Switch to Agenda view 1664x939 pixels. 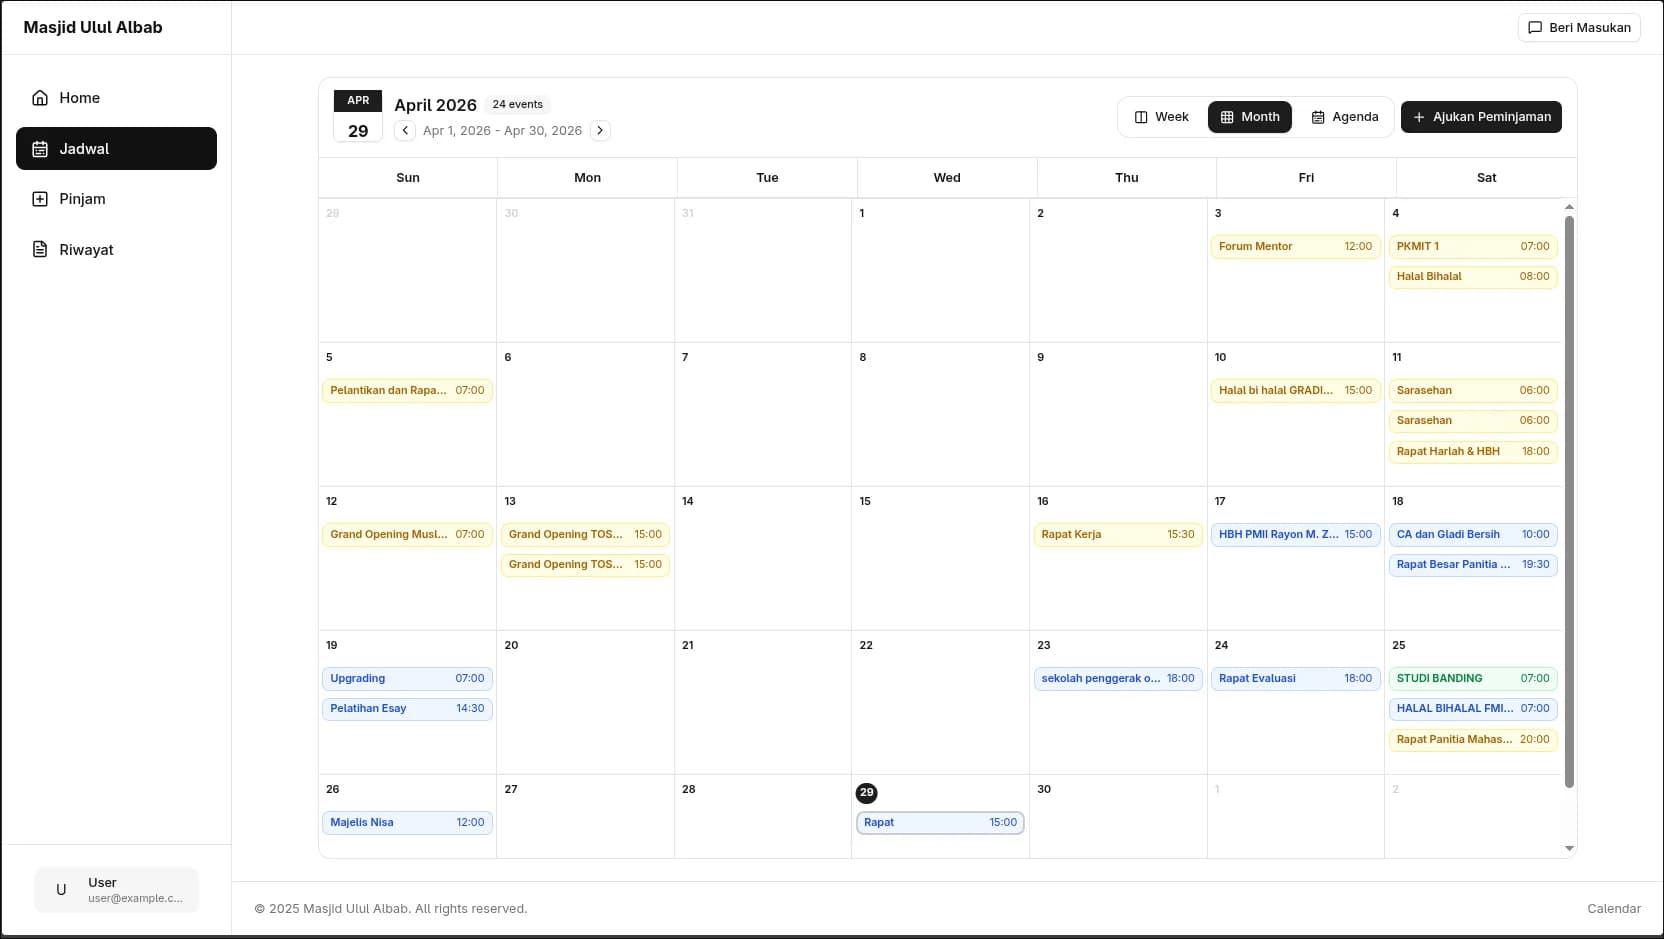tap(1345, 117)
